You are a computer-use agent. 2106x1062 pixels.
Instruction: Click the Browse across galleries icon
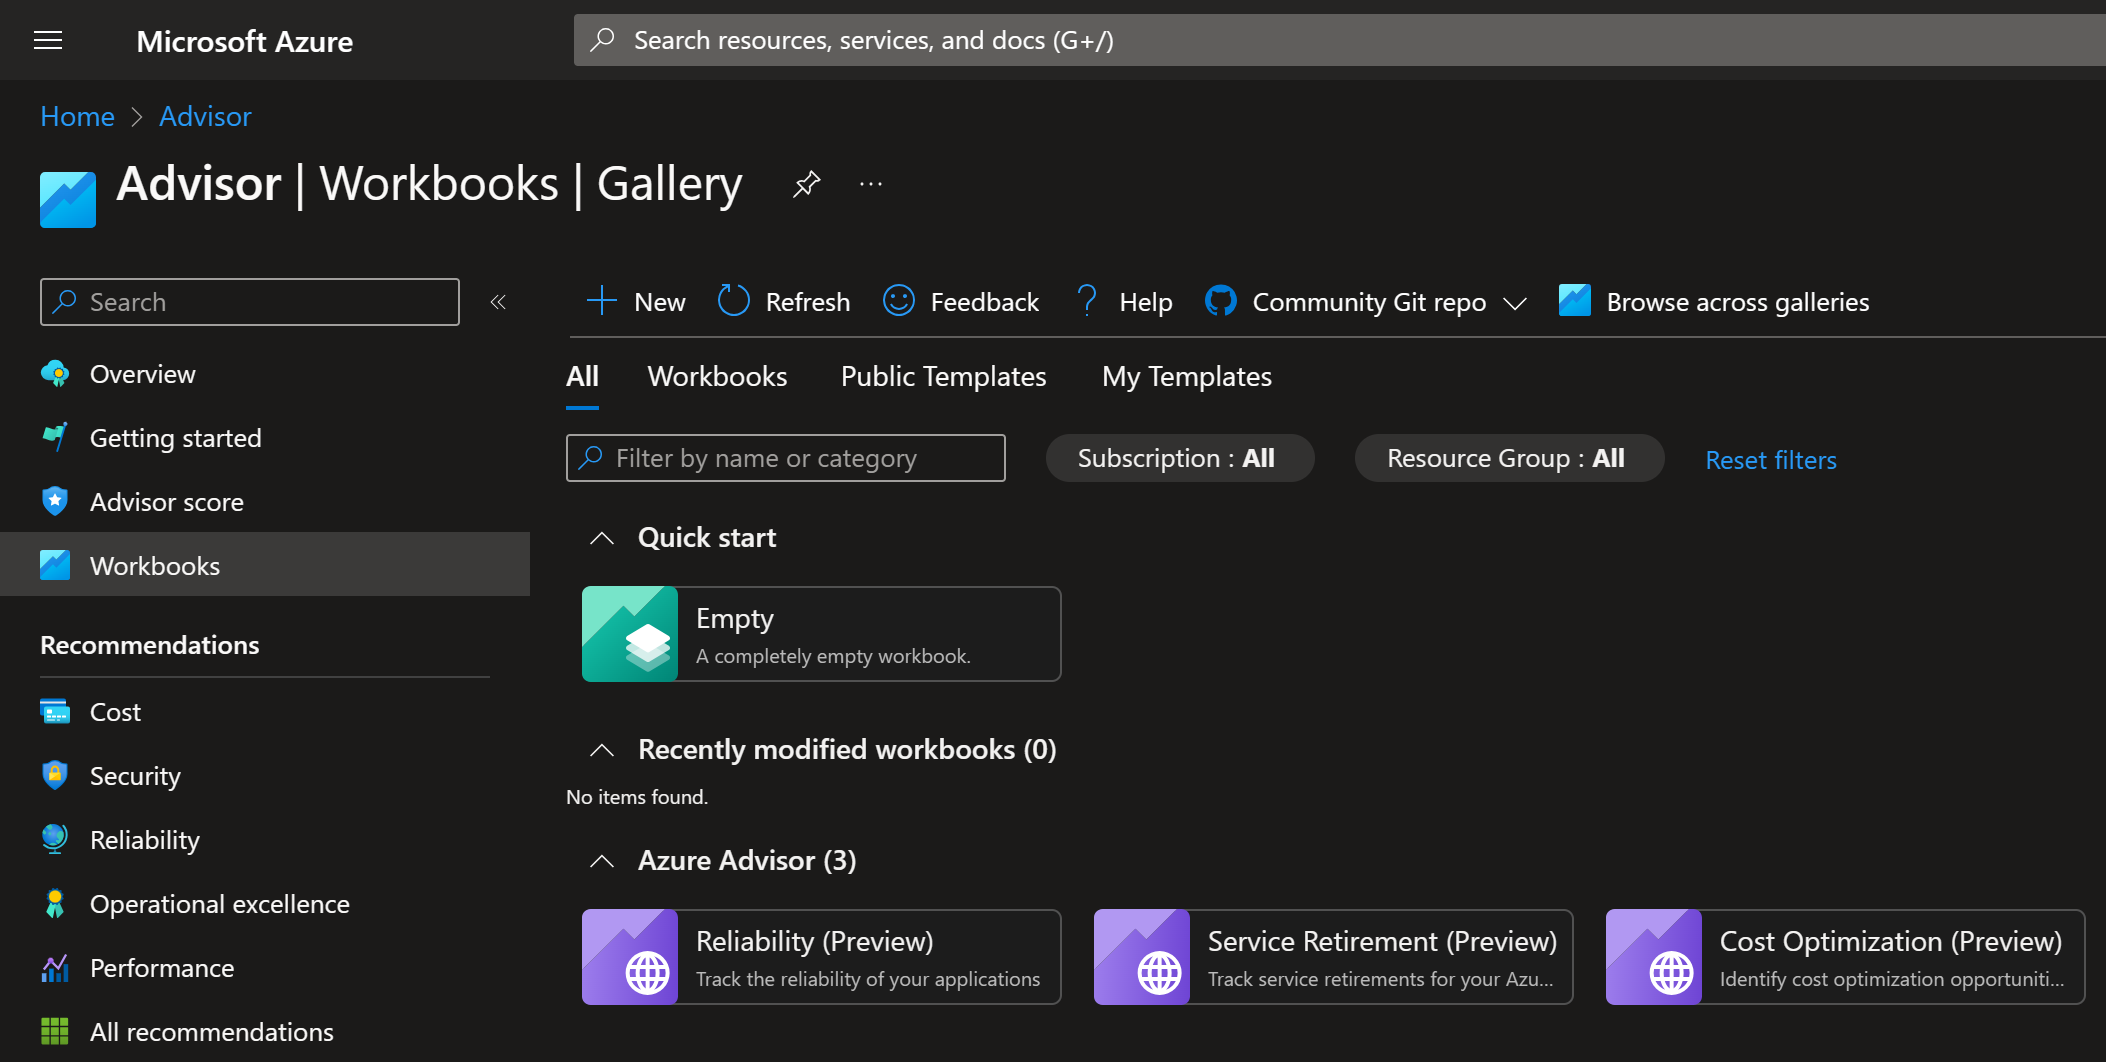click(x=1575, y=301)
